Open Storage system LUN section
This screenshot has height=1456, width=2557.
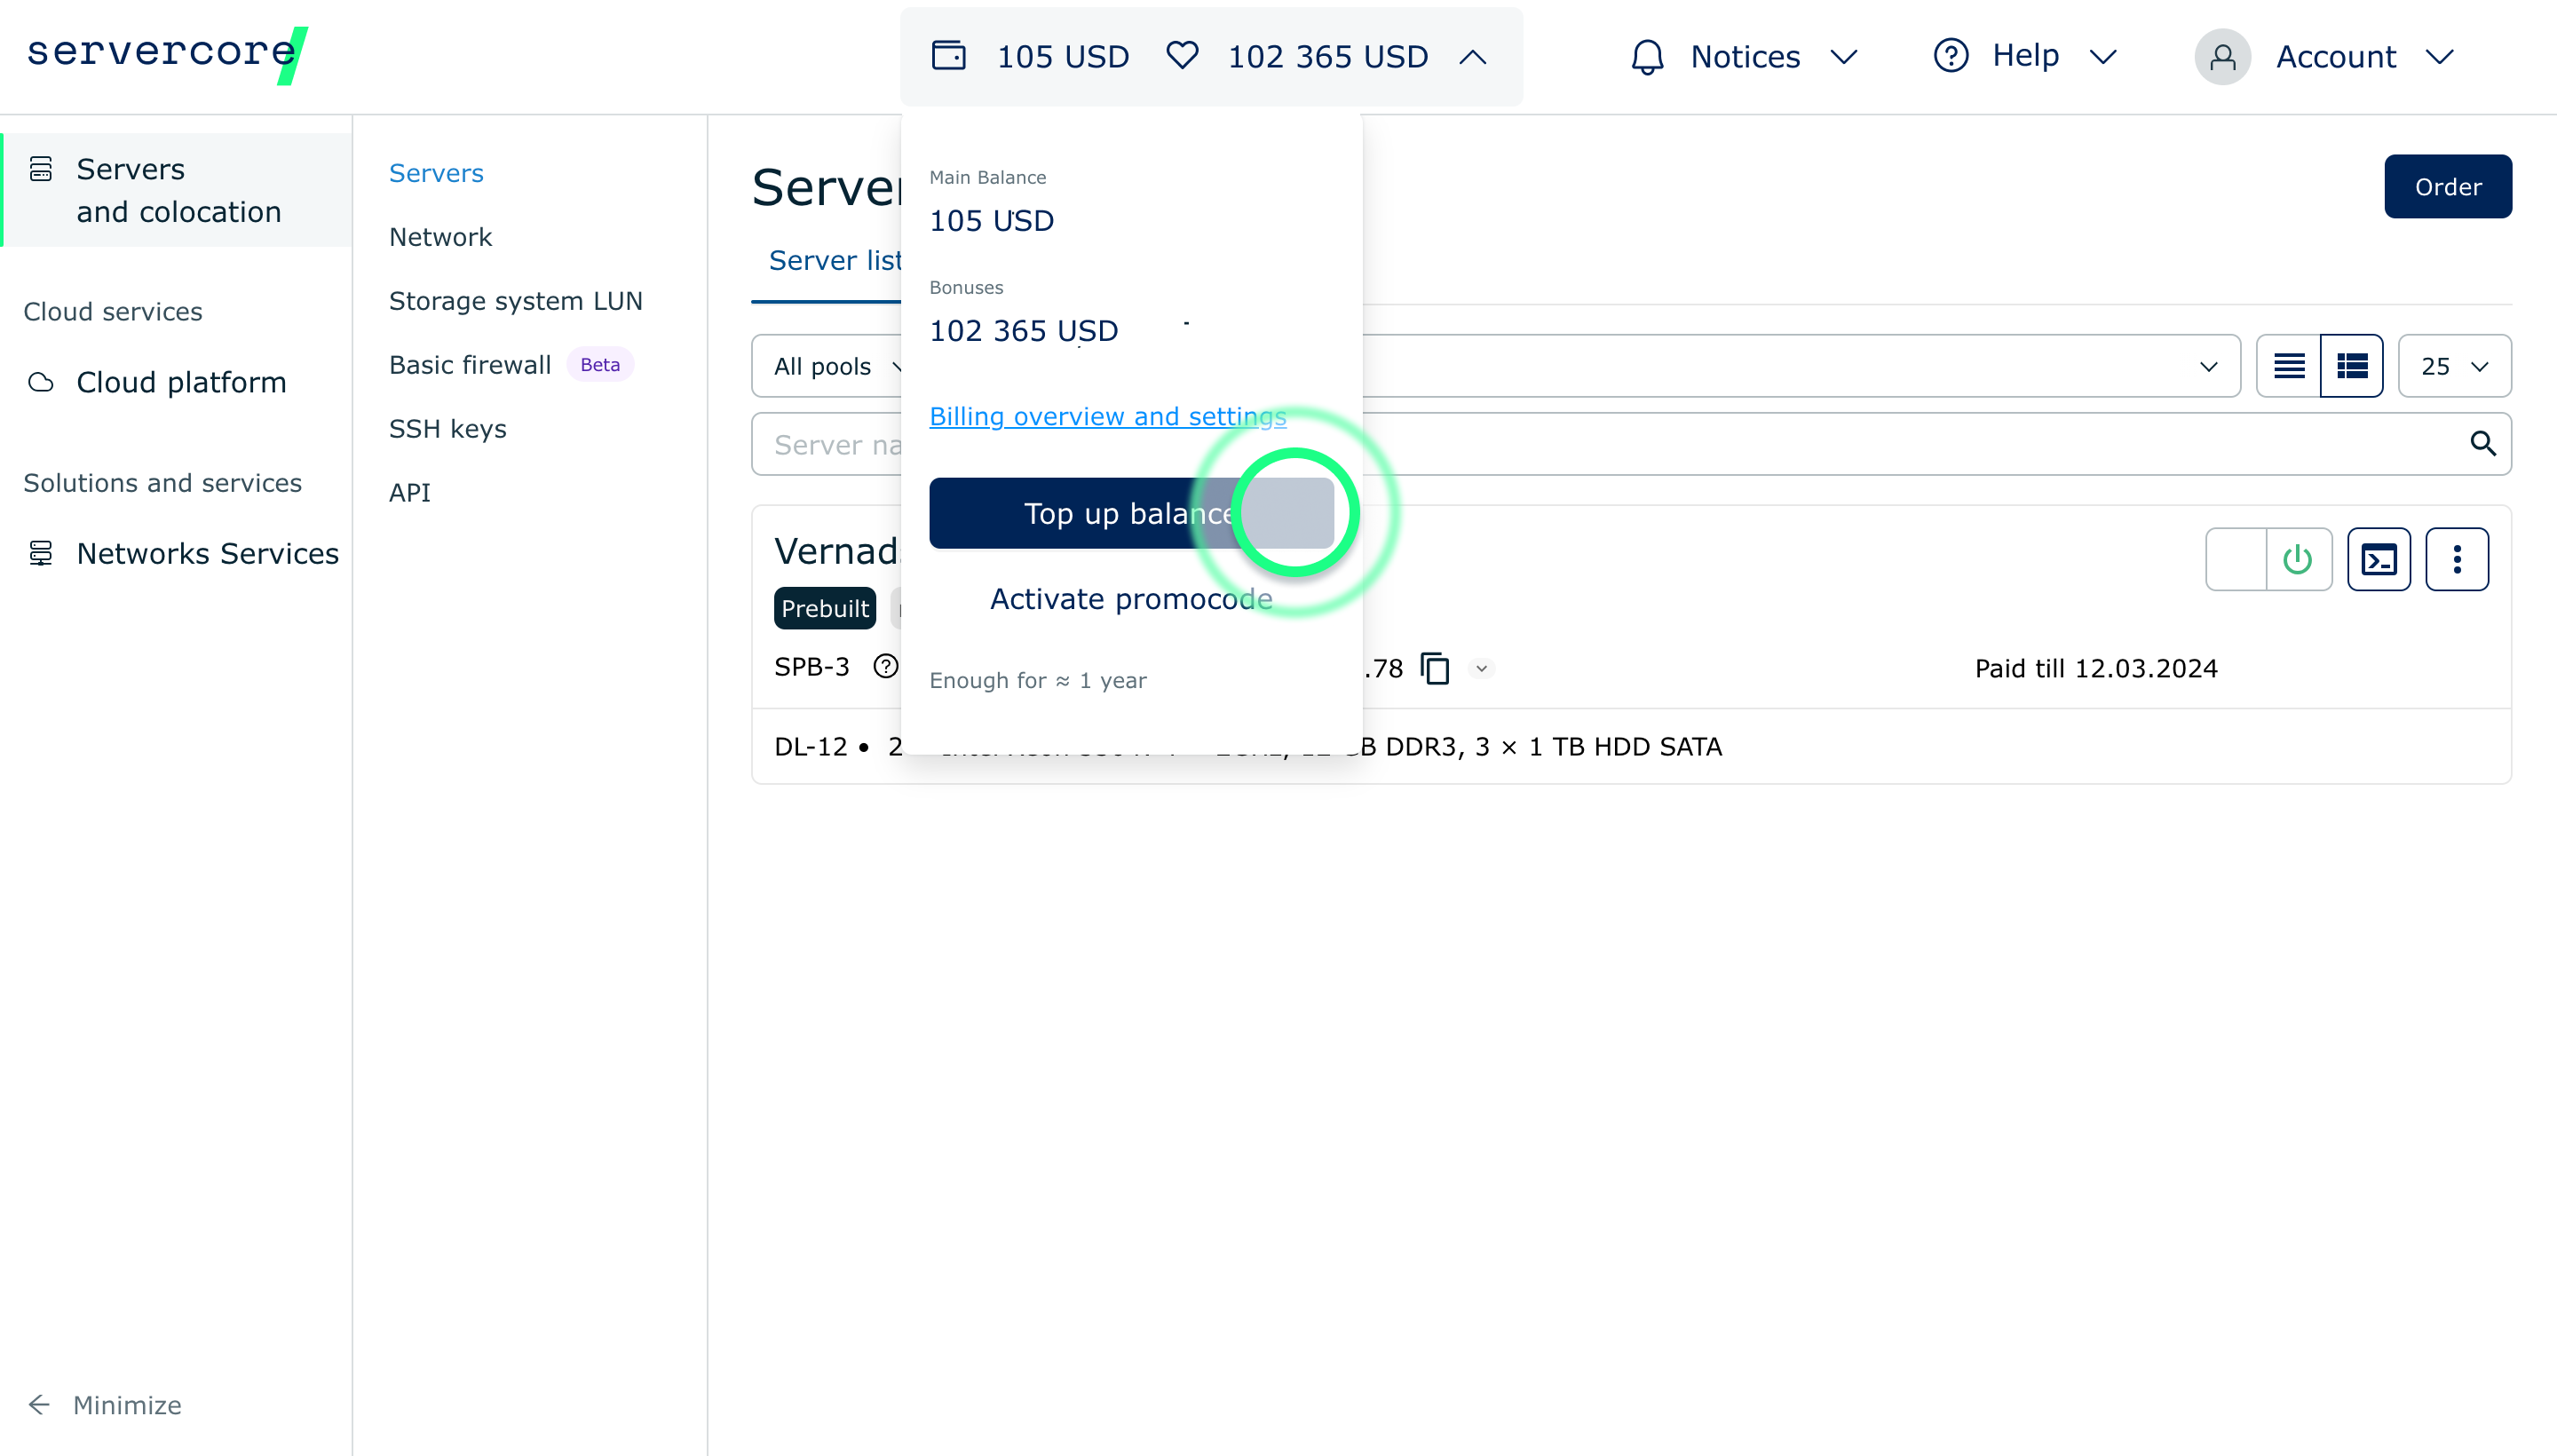click(515, 301)
